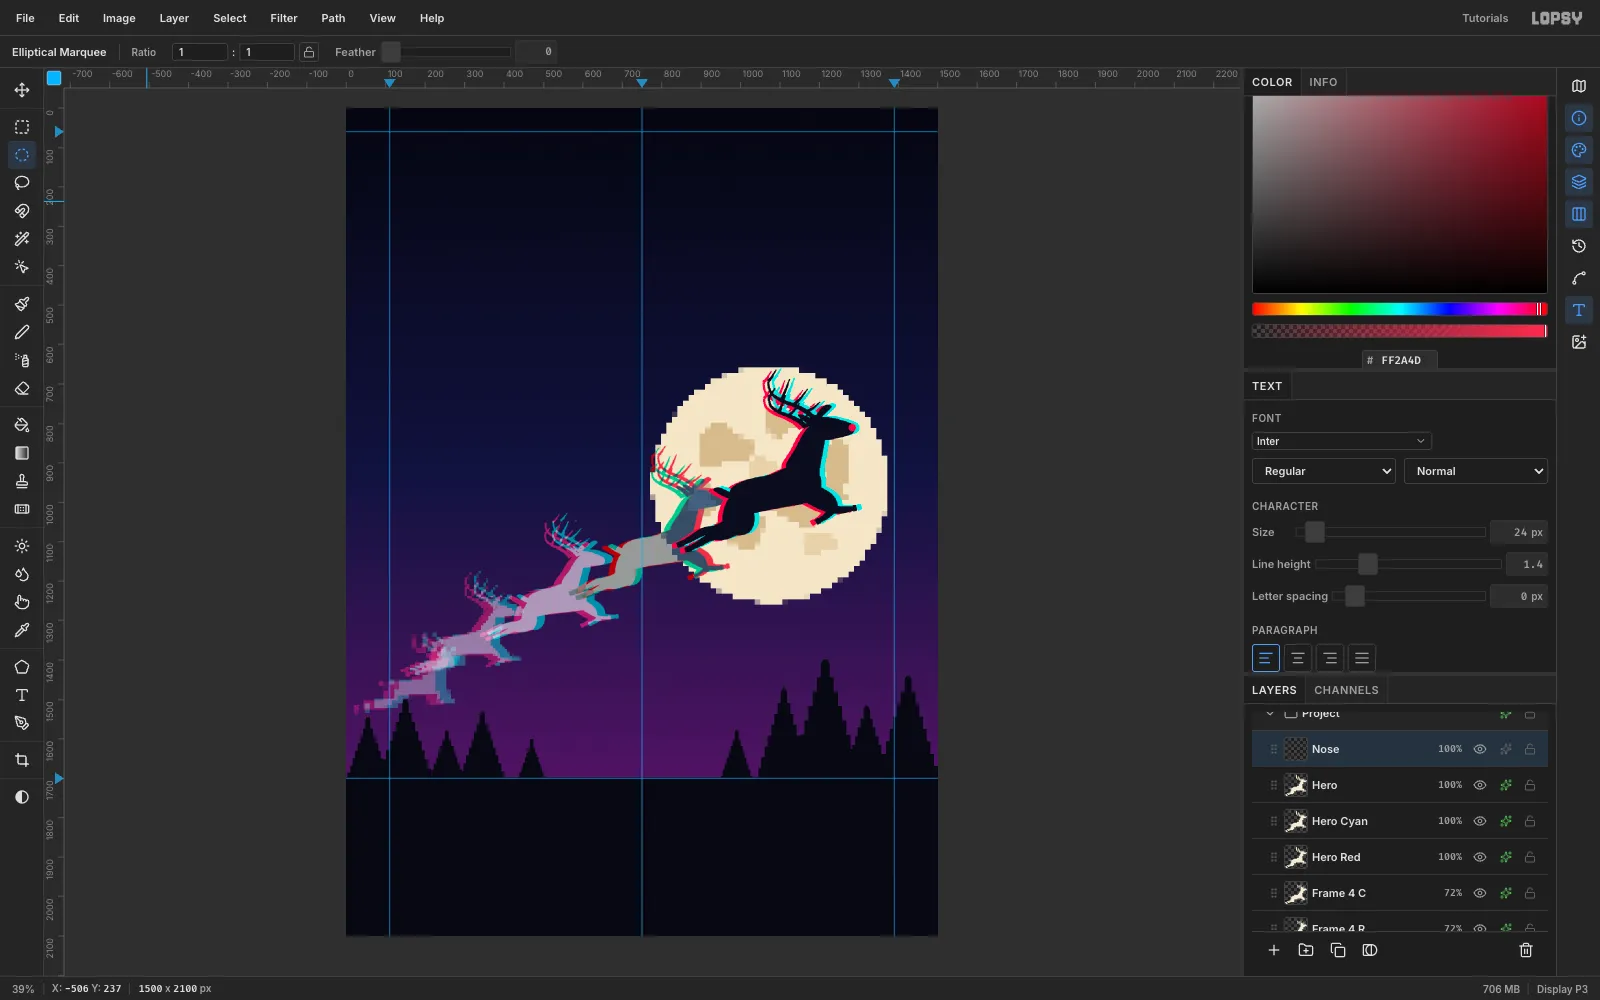The height and width of the screenshot is (1000, 1600).
Task: Justify paragraph text
Action: pos(1361,658)
